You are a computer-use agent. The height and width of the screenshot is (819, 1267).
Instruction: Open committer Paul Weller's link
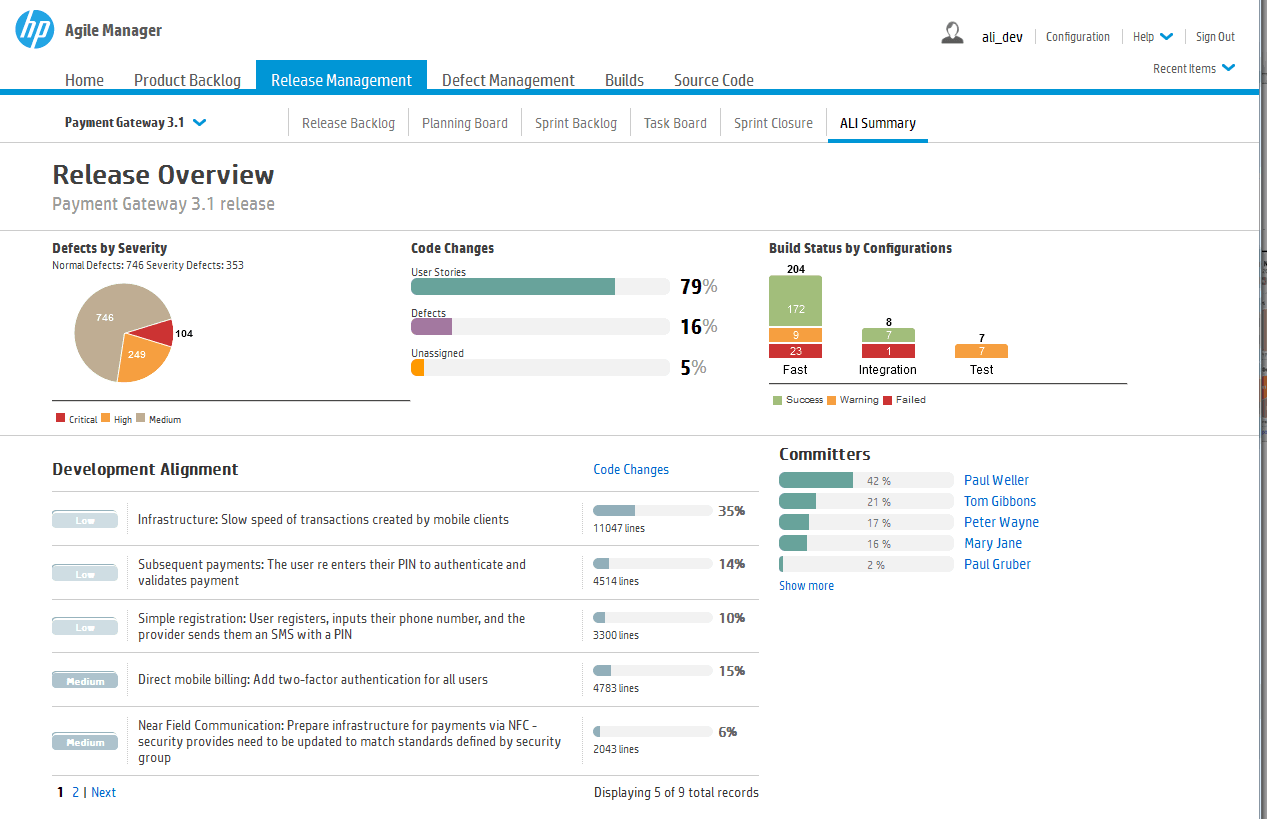click(x=996, y=480)
